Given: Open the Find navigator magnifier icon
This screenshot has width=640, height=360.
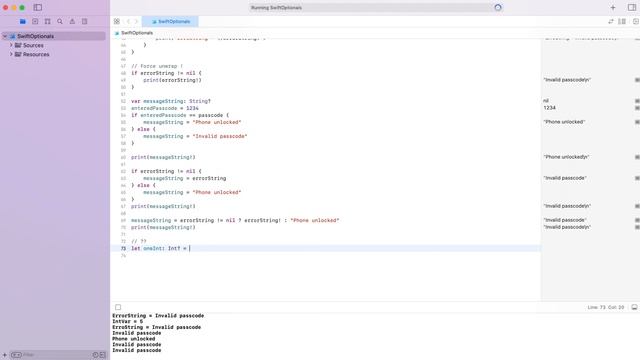Looking at the screenshot, I should click(60, 21).
